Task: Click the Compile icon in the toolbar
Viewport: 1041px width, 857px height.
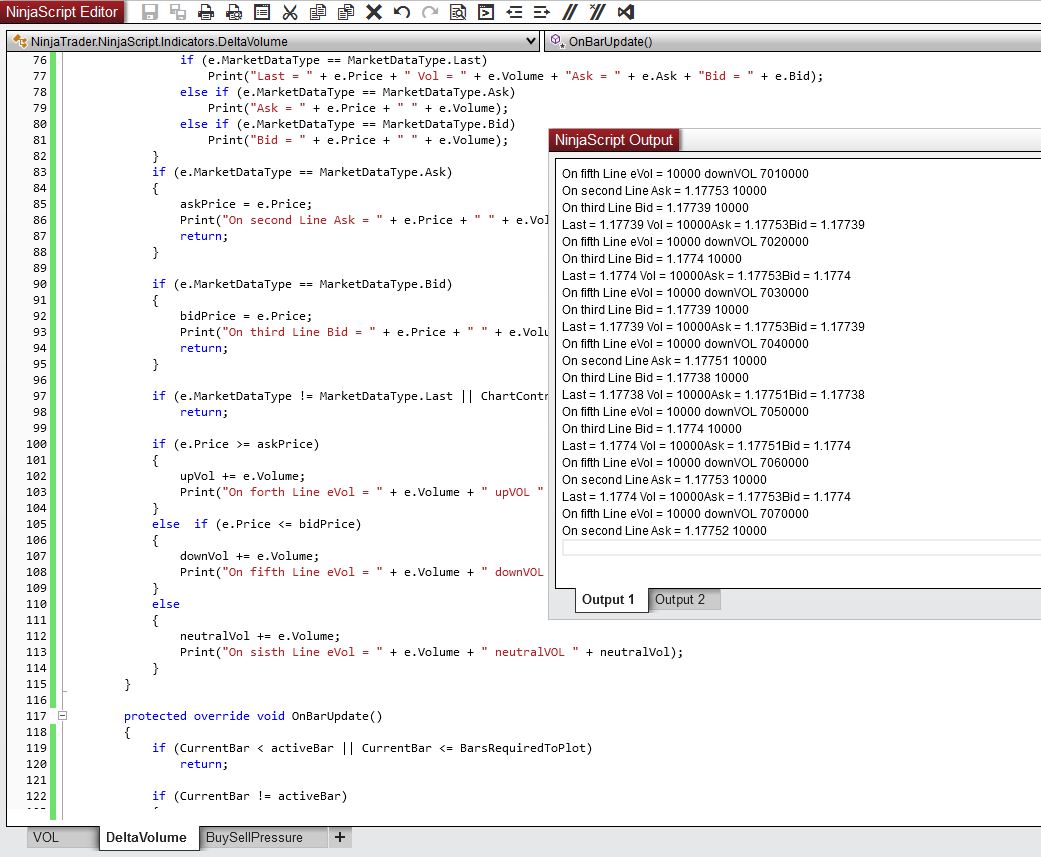Action: coord(486,13)
